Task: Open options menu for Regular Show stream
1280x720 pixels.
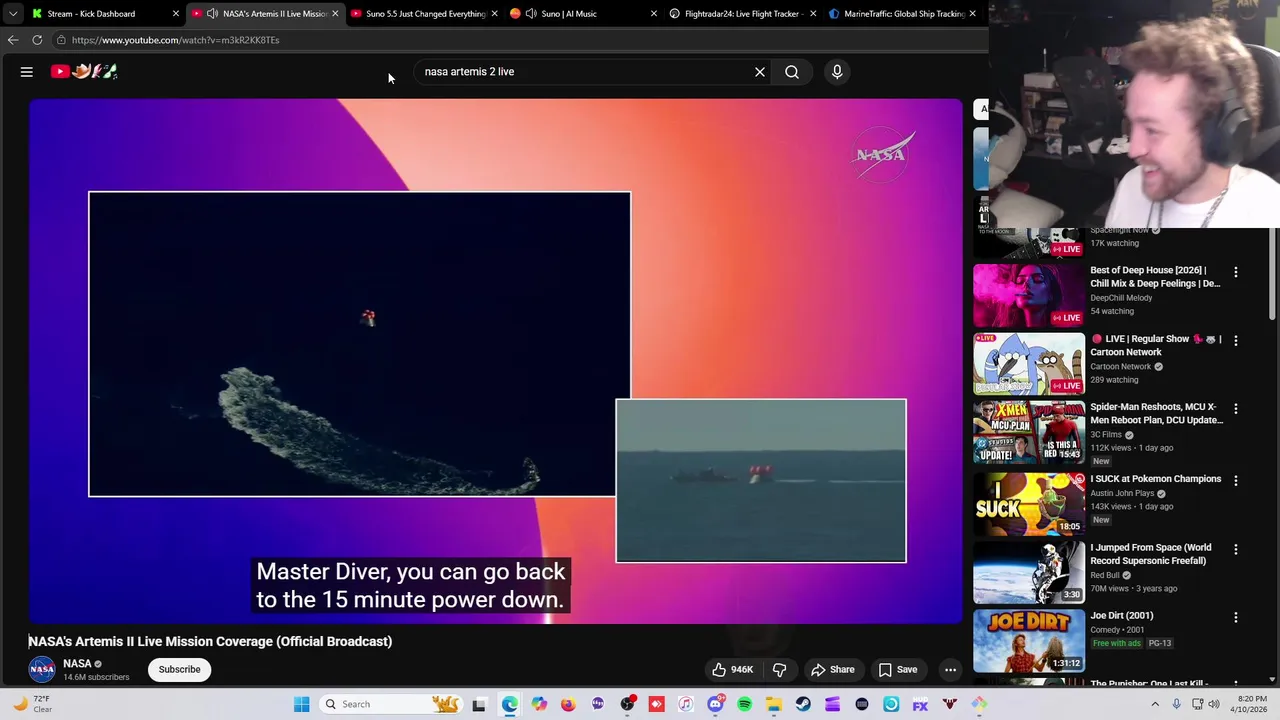Action: 1236,341
